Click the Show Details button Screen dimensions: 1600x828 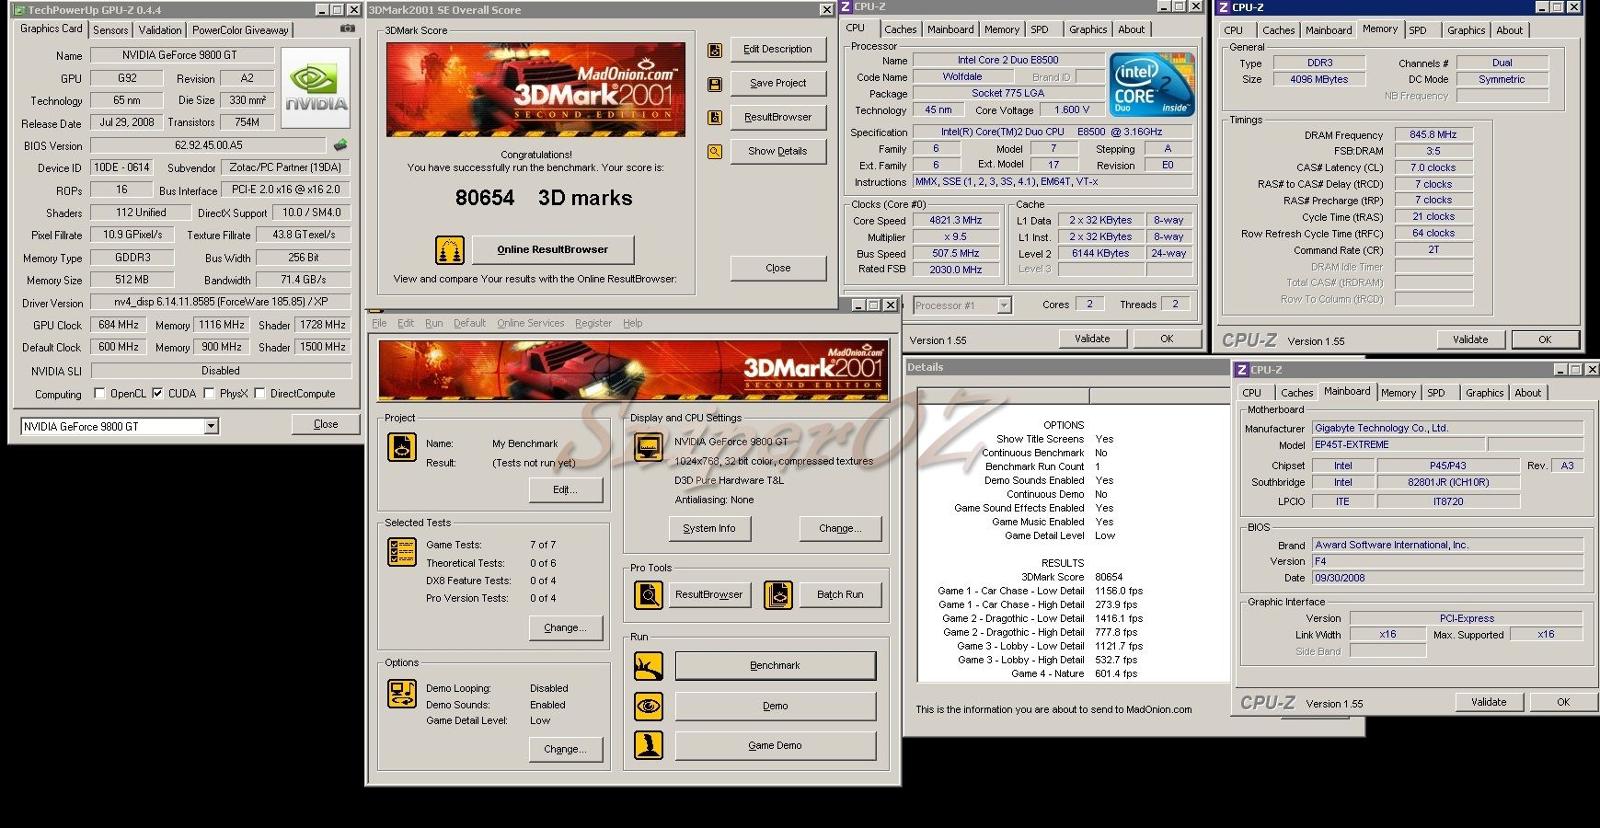click(x=777, y=151)
